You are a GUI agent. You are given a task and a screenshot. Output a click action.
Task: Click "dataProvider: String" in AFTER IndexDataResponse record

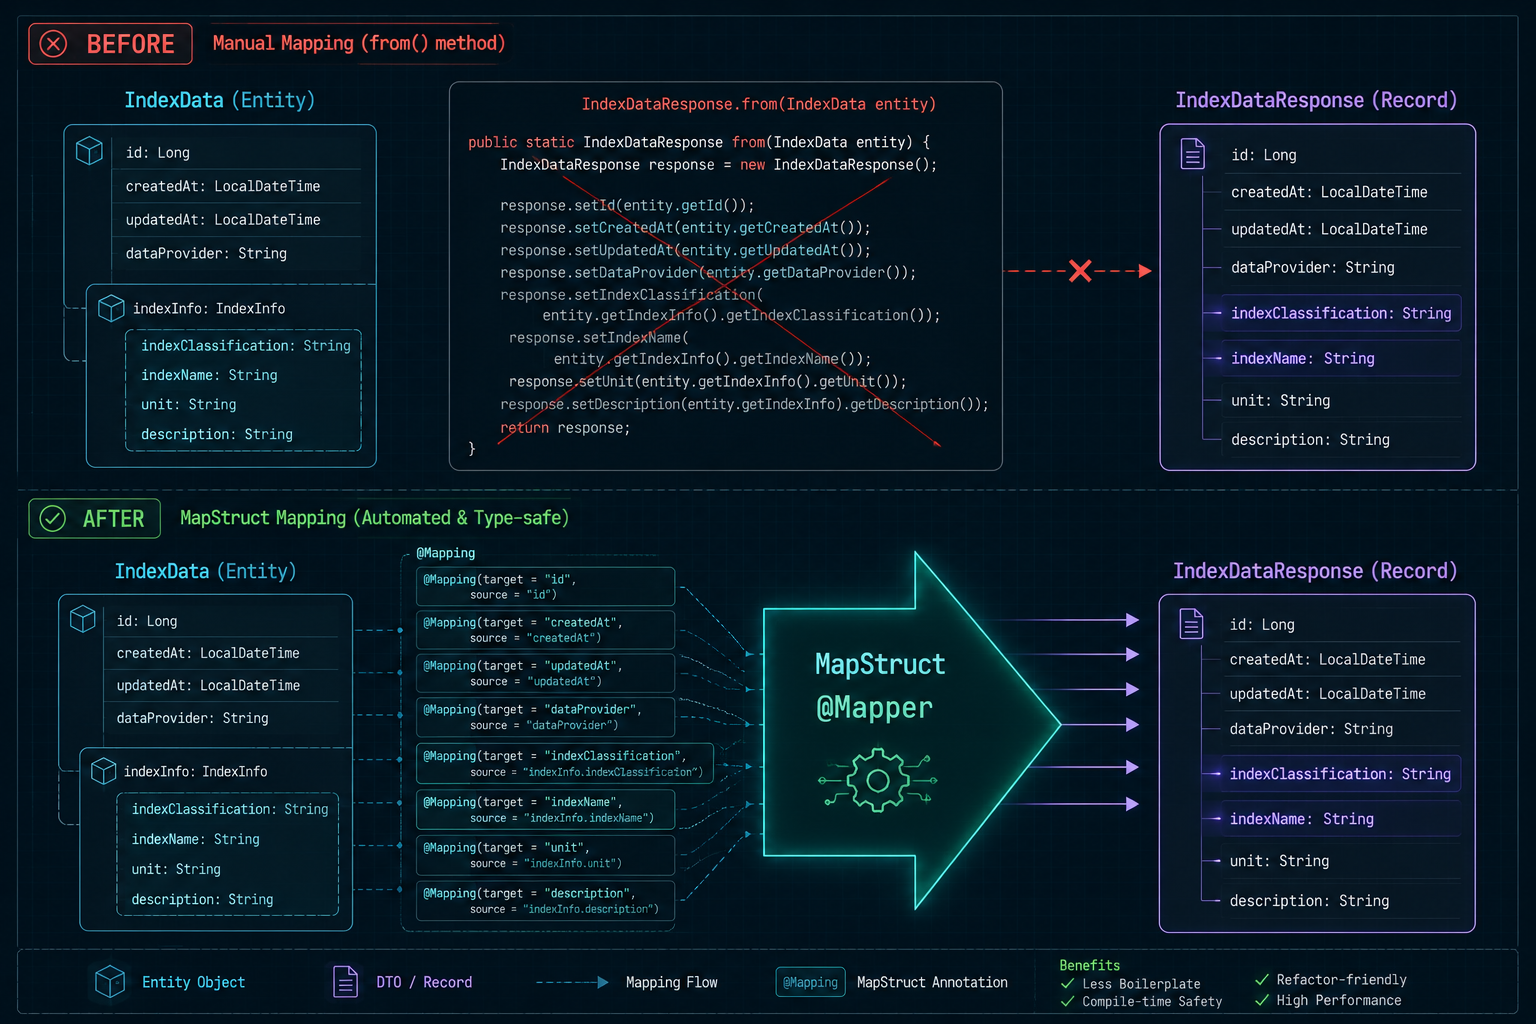click(1311, 729)
